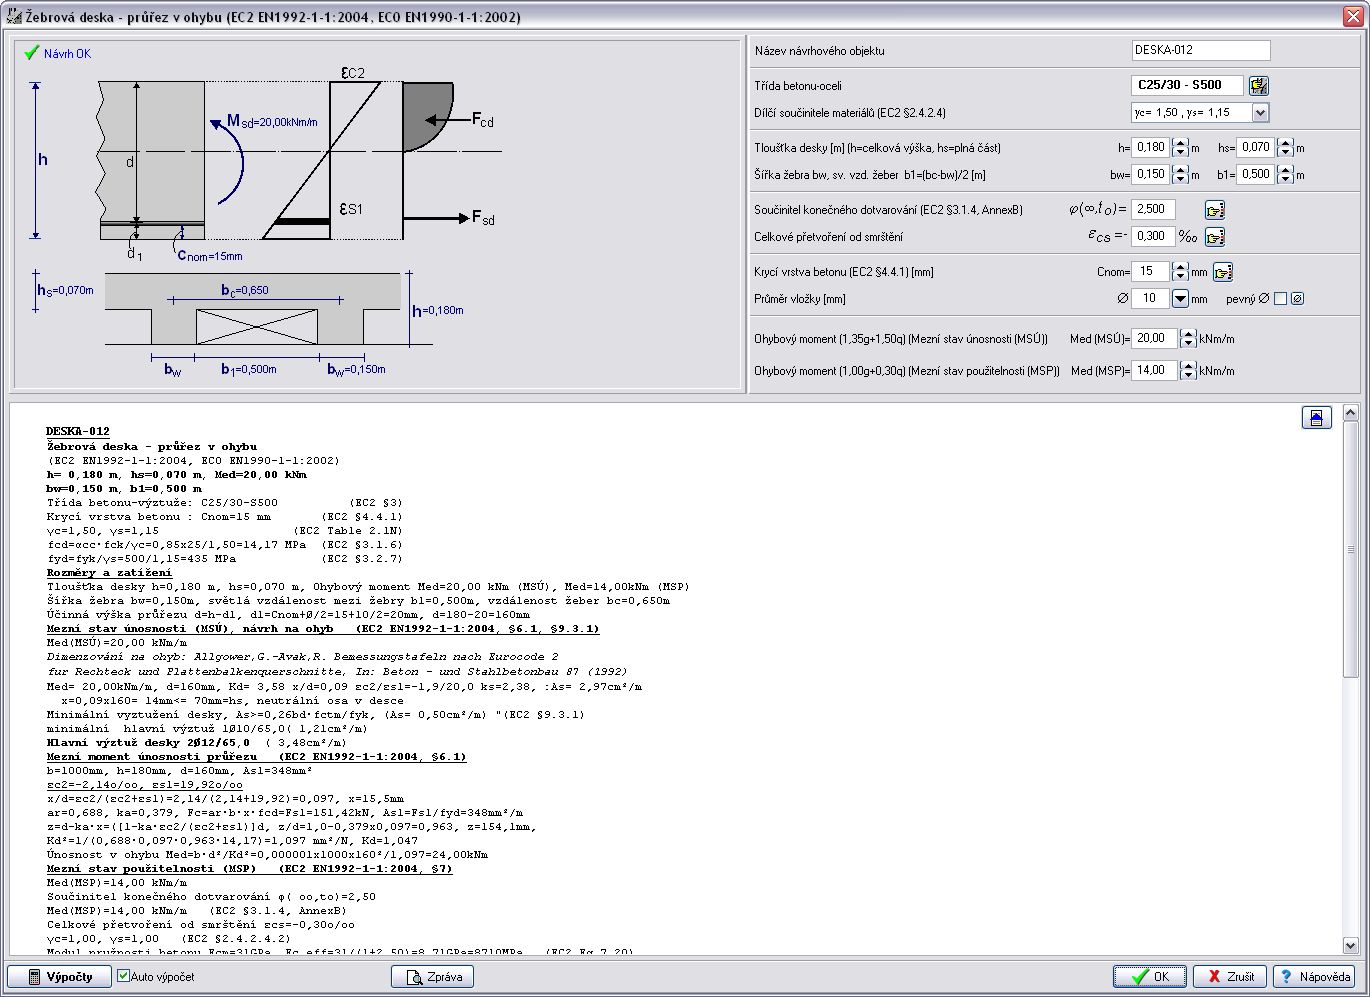Open the Zpráva report button
The height and width of the screenshot is (997, 1370).
click(x=432, y=976)
